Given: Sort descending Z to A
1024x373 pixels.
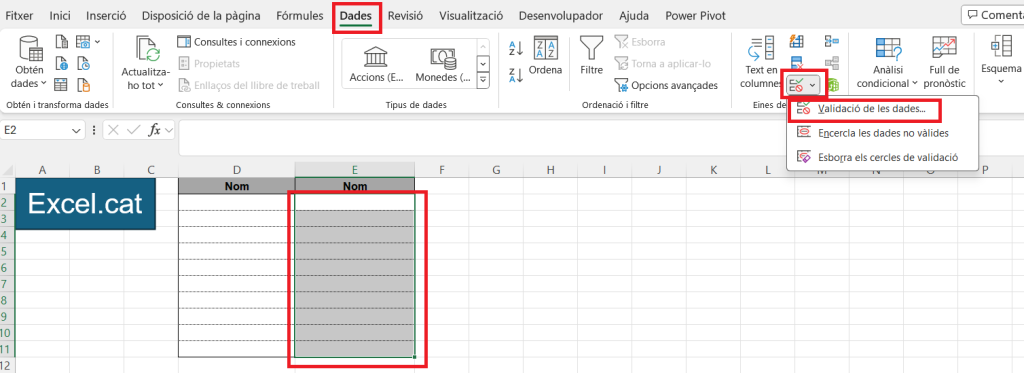Looking at the screenshot, I should (516, 75).
